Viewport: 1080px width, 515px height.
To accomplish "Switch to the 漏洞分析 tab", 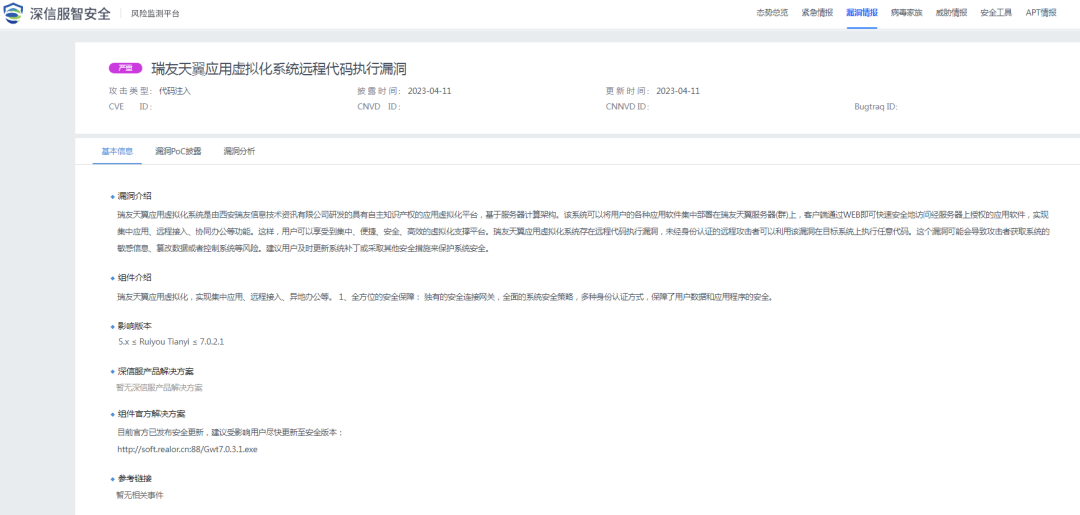I will pos(239,151).
